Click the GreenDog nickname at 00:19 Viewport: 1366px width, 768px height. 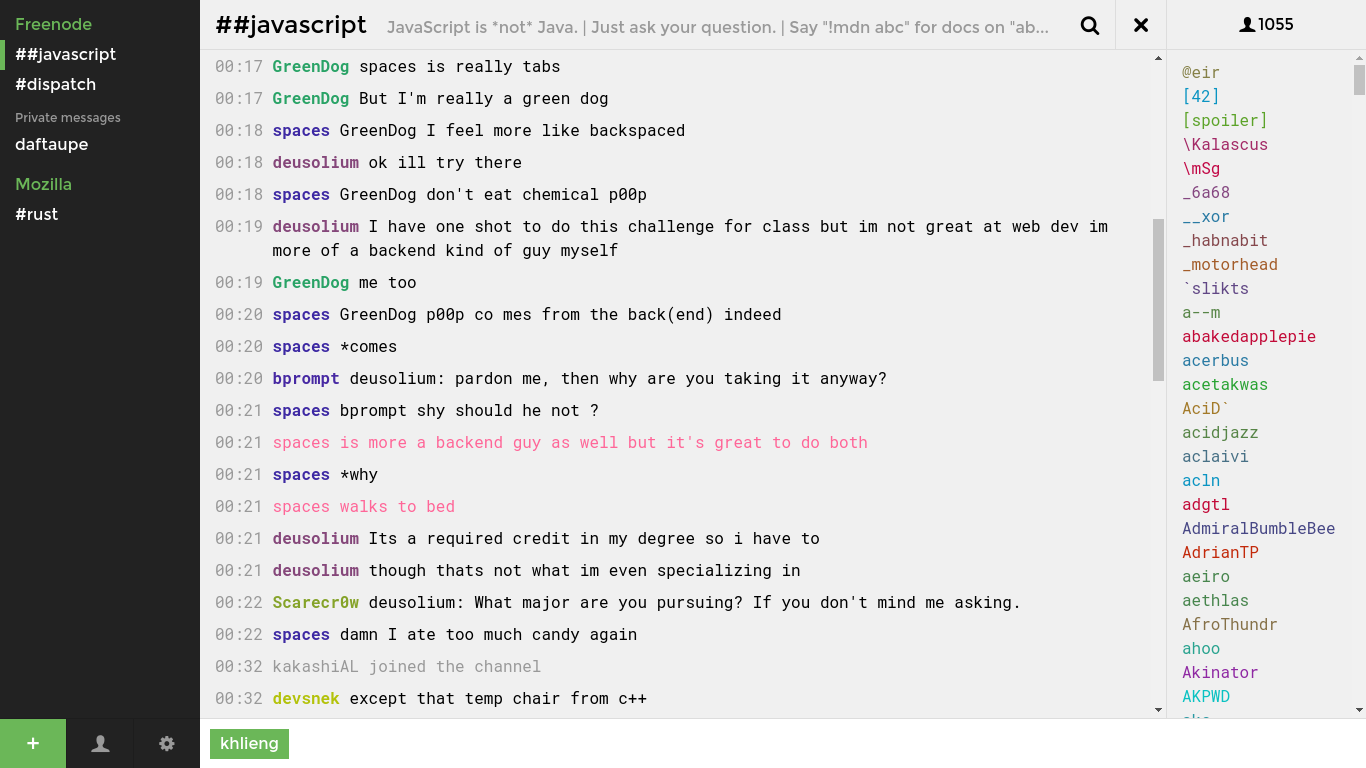coord(310,282)
